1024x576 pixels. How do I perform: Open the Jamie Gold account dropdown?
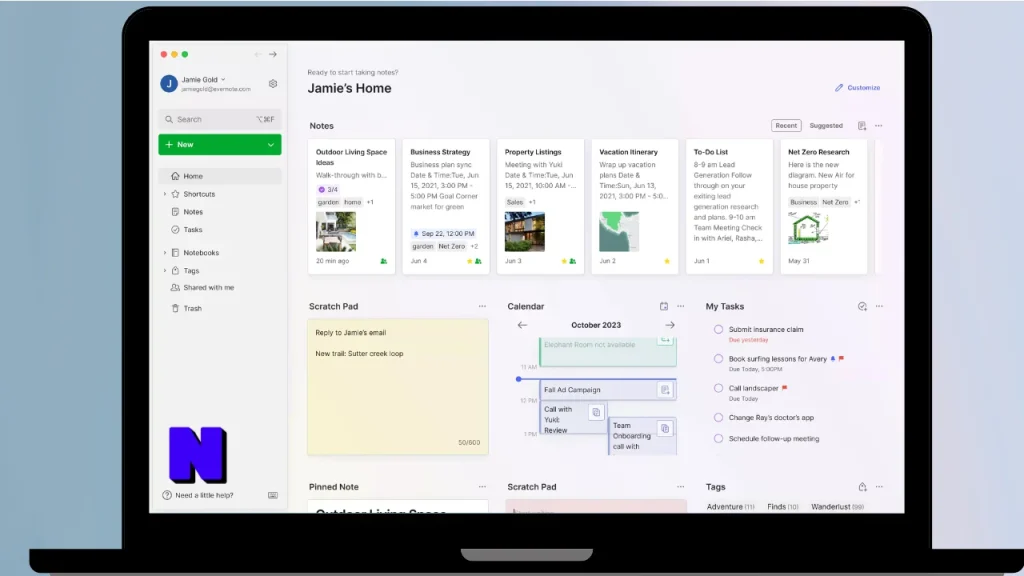pyautogui.click(x=223, y=80)
